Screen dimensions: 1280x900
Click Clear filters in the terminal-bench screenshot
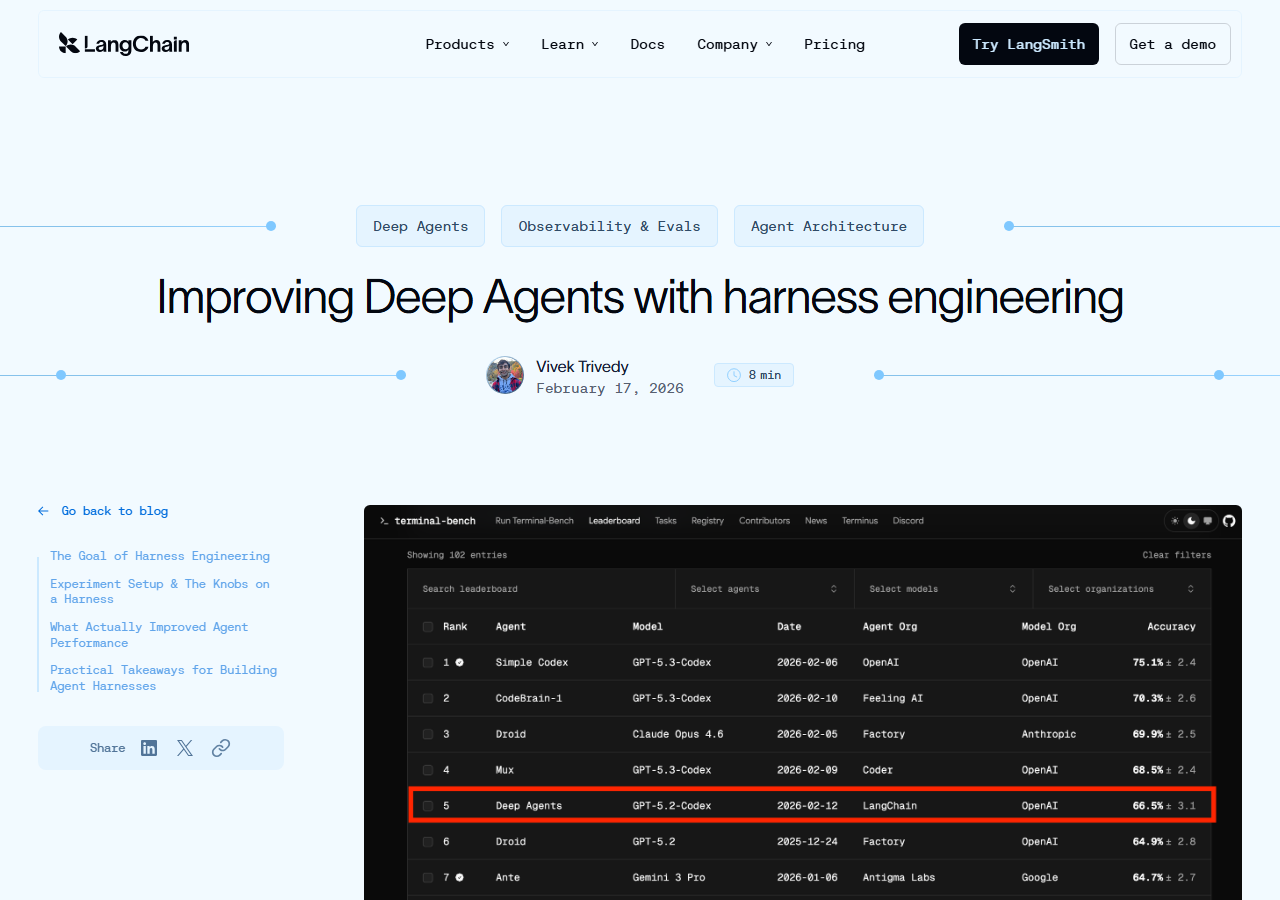point(1177,555)
